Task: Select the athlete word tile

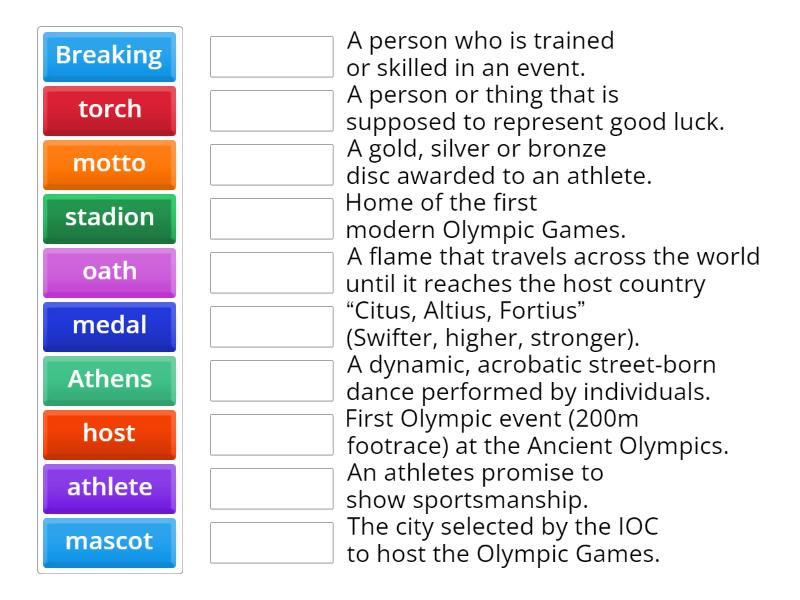Action: [109, 488]
